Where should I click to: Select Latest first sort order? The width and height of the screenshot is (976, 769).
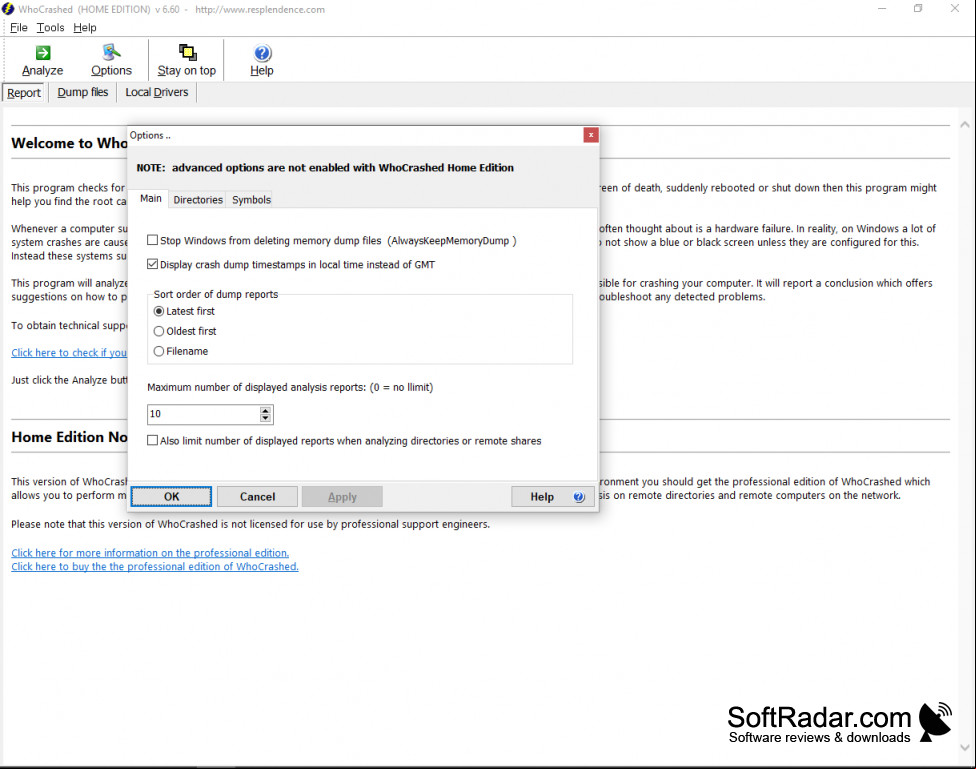point(159,311)
